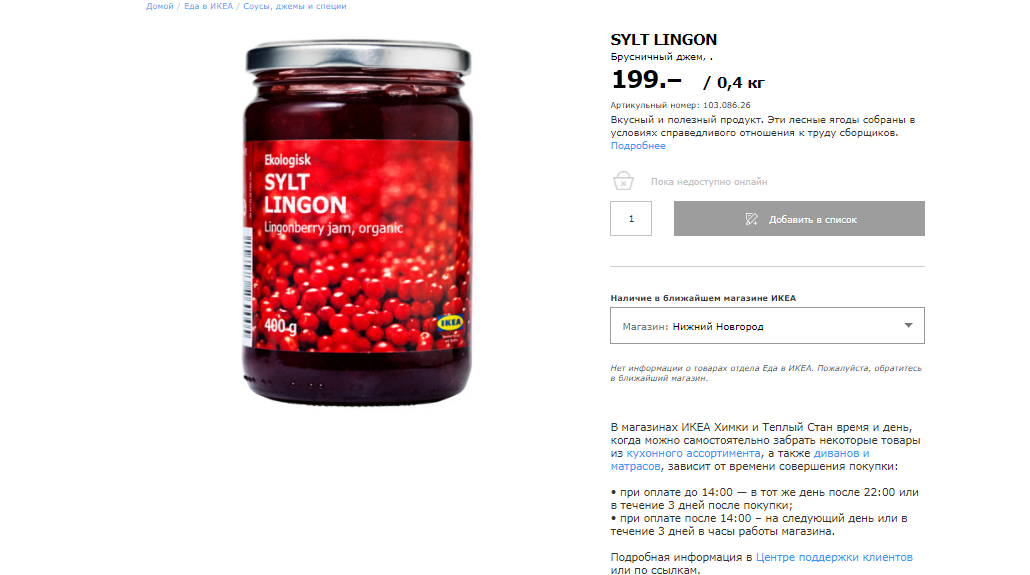This screenshot has height=575, width=1030.
Task: Click the Подробнее link
Action: pos(638,145)
